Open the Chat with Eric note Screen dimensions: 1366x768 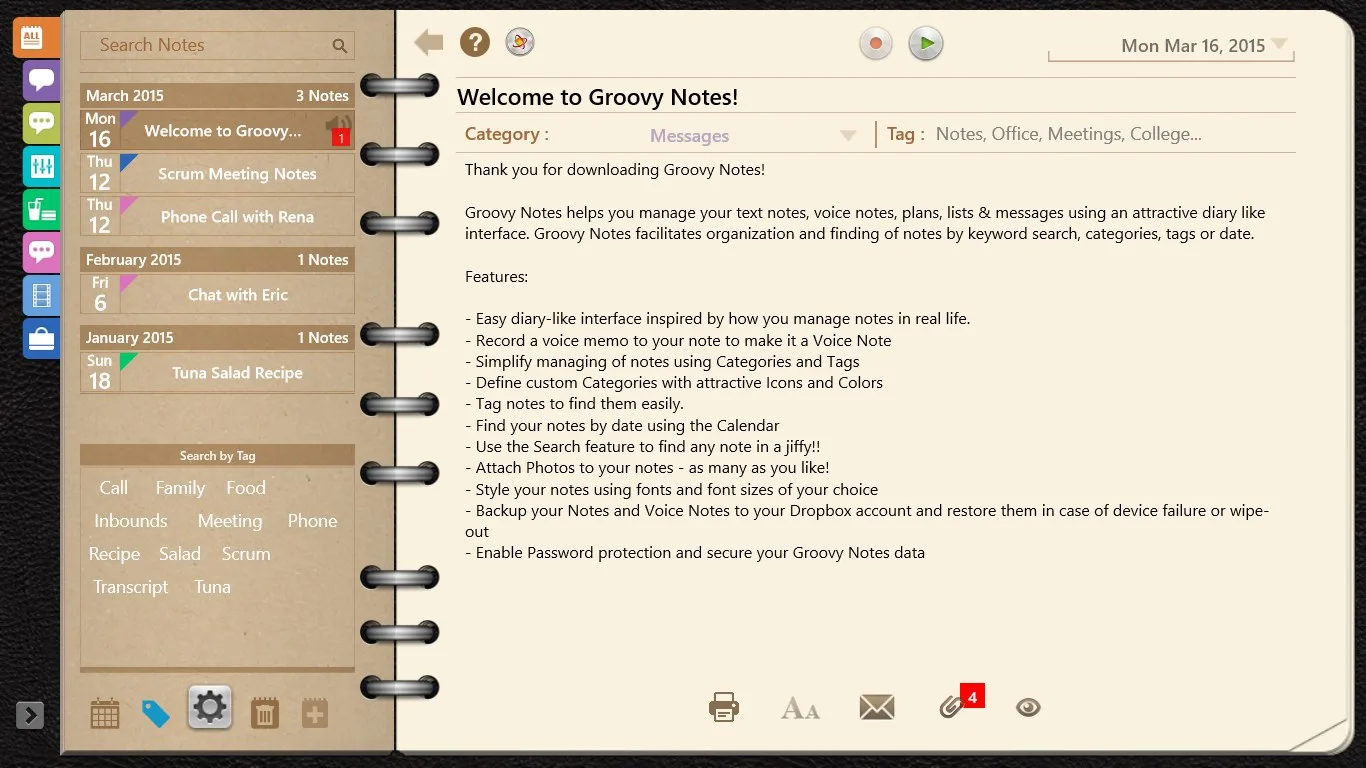tap(217, 294)
